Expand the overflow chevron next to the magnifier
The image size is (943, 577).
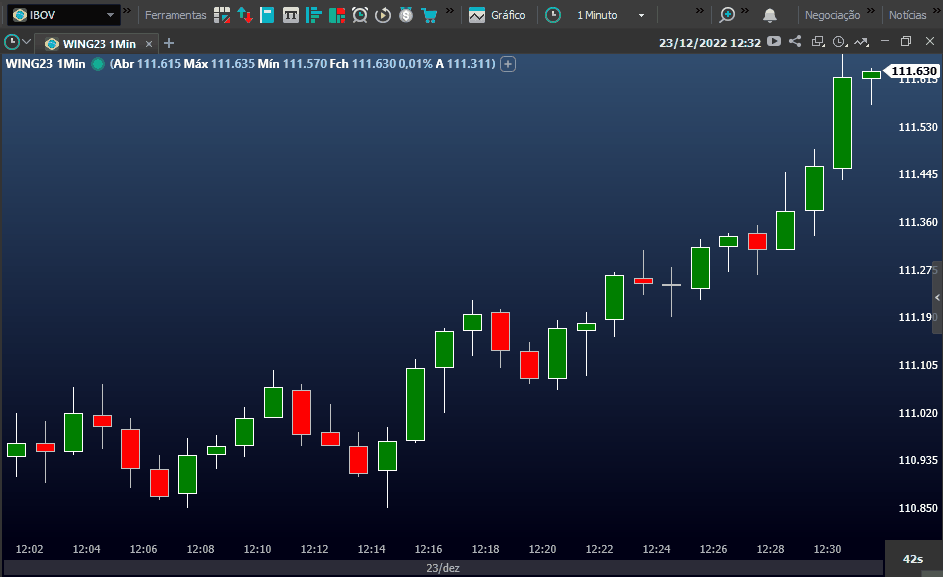click(x=745, y=11)
